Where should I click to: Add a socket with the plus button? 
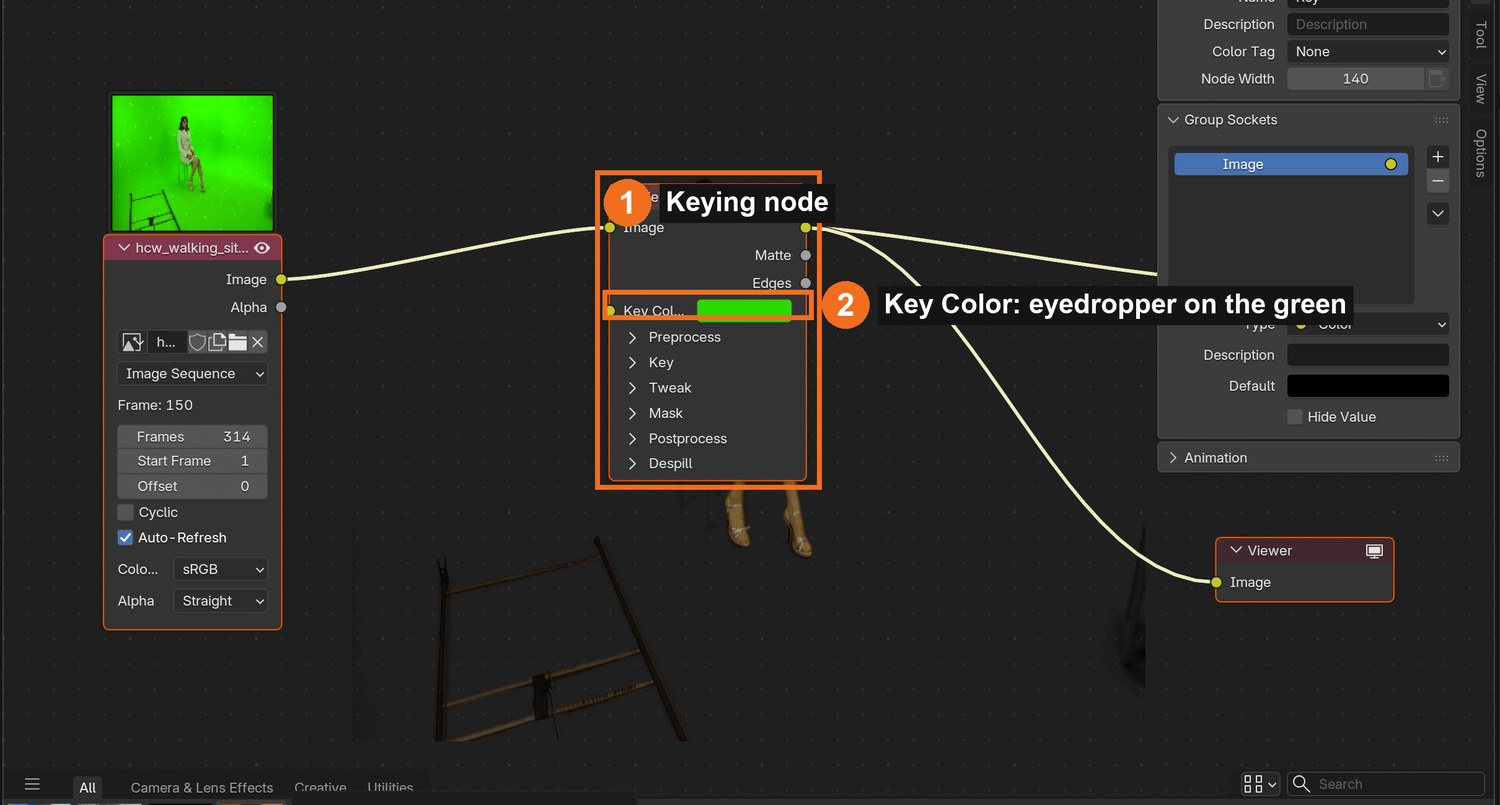(x=1438, y=157)
